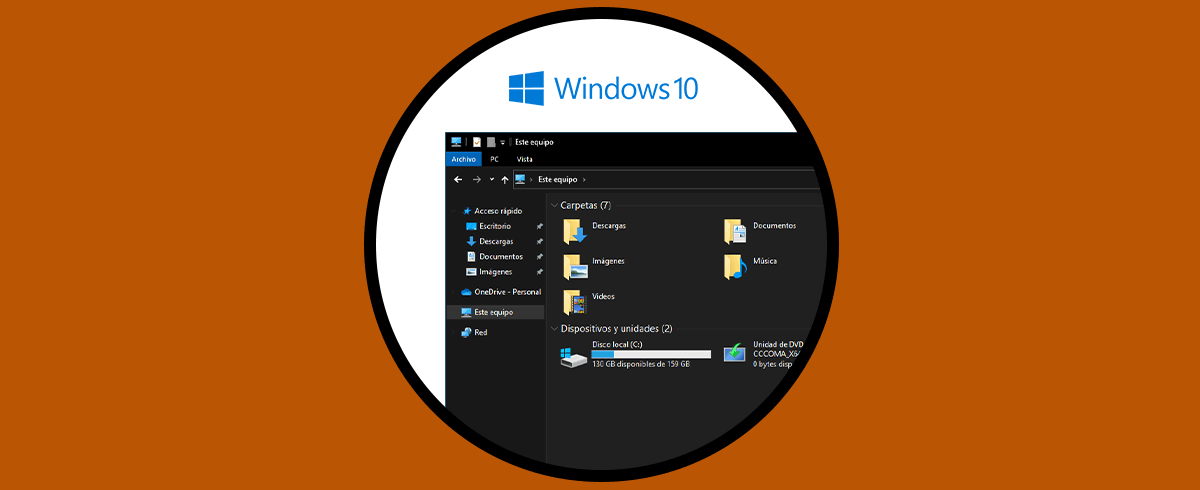
Task: Open the Archivo ribbon tab
Action: 464,159
